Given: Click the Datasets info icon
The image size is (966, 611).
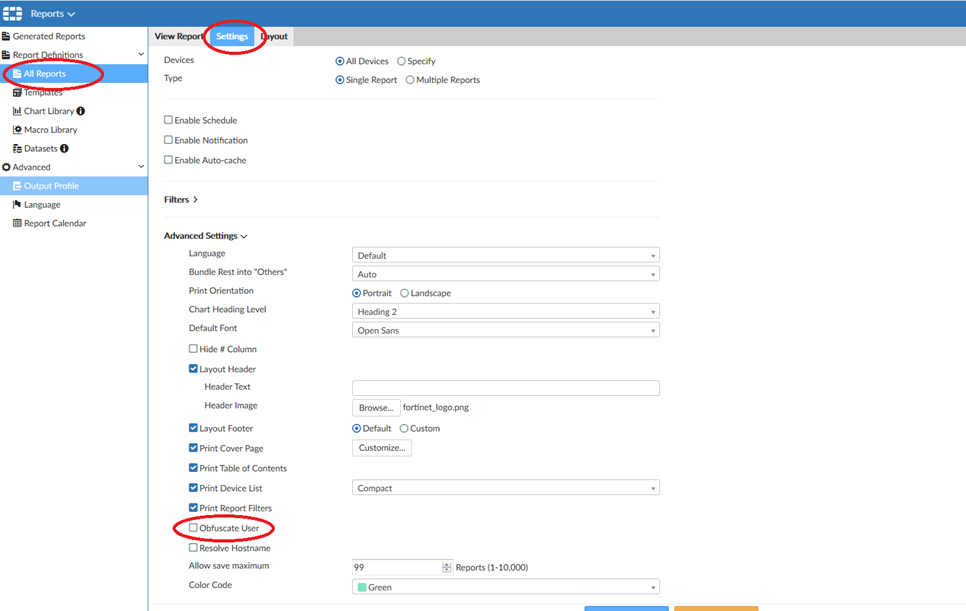Looking at the screenshot, I should tap(64, 148).
